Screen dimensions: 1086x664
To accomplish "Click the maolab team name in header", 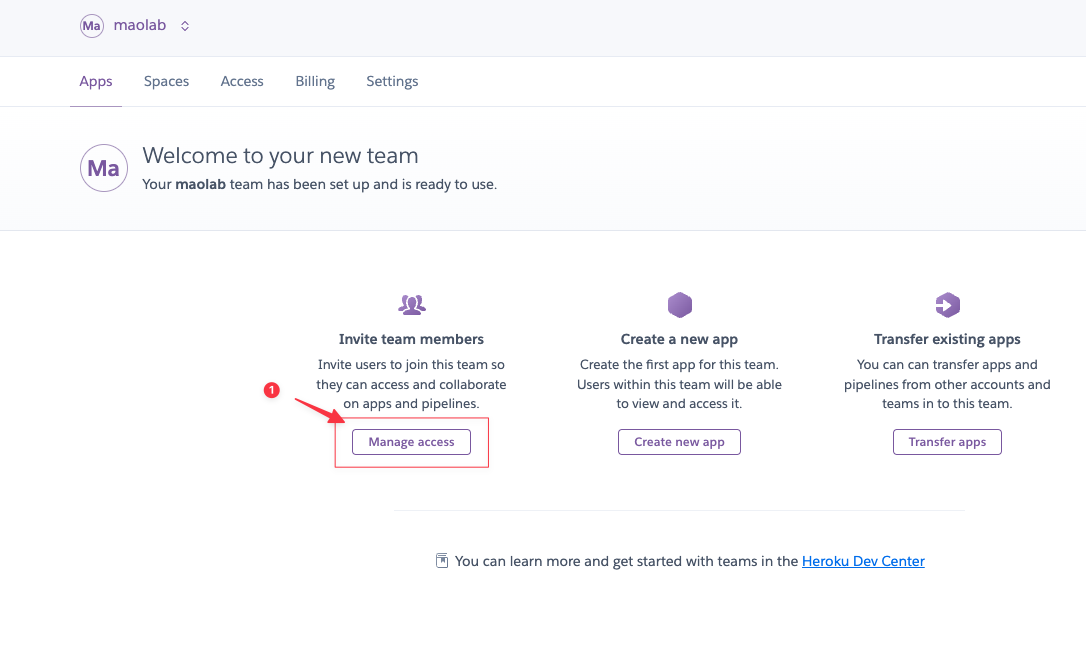I will tap(140, 25).
